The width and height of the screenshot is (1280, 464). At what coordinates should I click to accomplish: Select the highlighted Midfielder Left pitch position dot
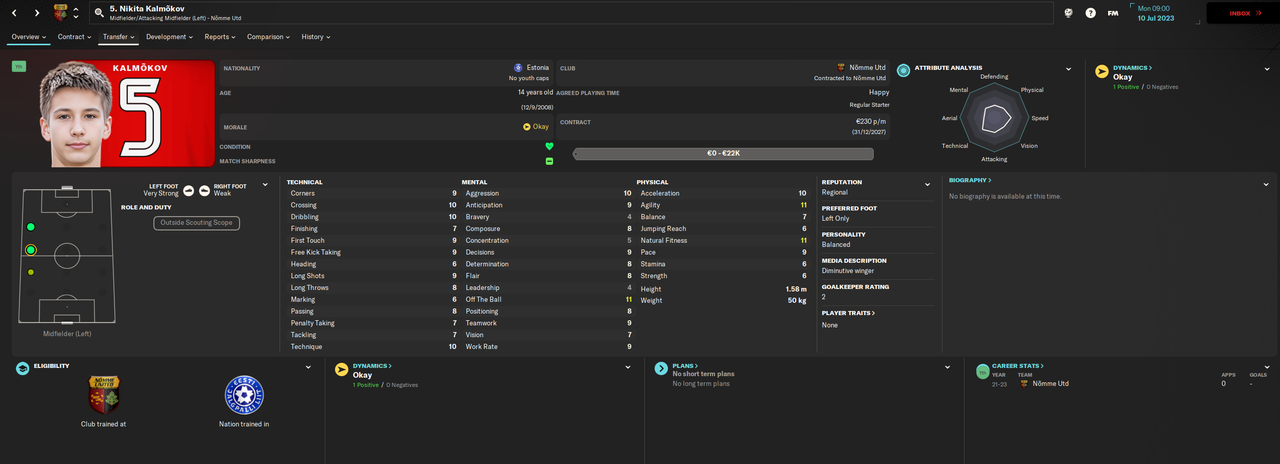click(31, 250)
